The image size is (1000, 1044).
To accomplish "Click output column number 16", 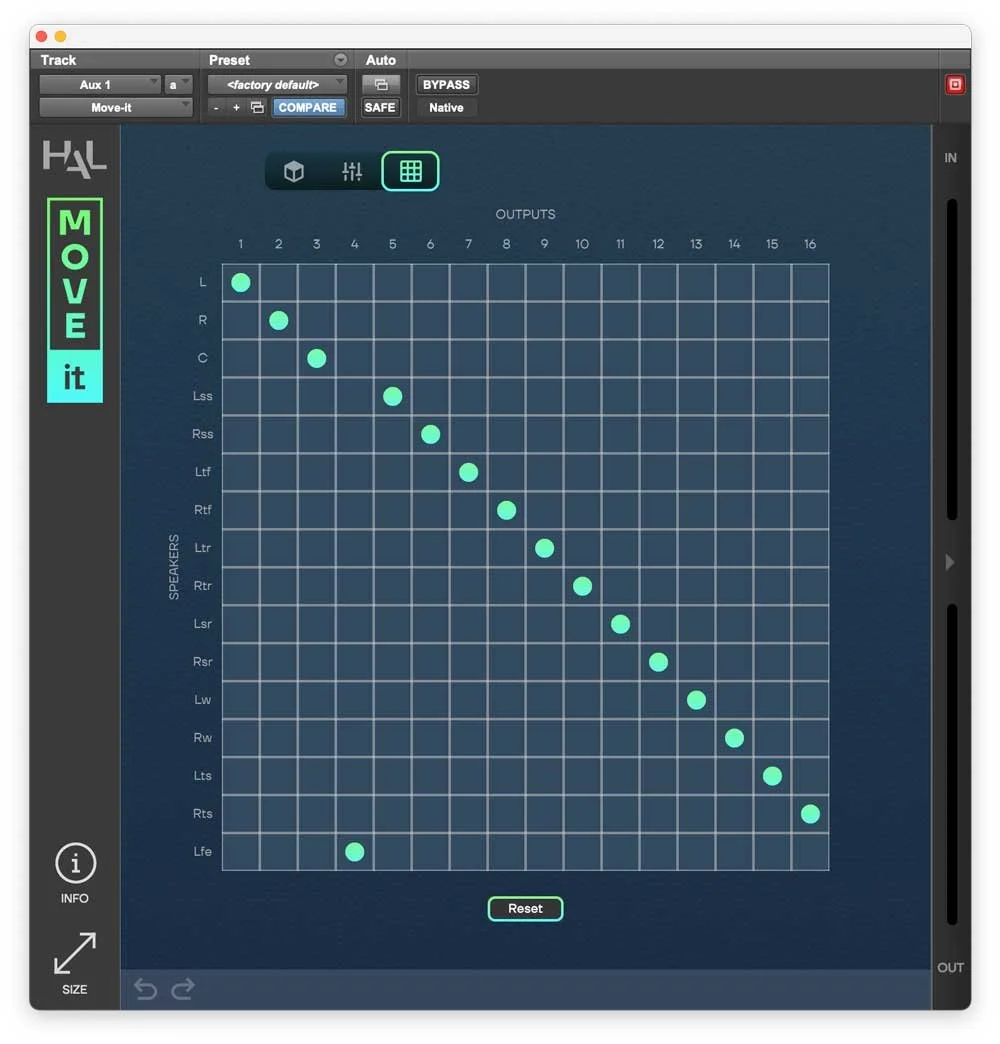I will (x=810, y=244).
